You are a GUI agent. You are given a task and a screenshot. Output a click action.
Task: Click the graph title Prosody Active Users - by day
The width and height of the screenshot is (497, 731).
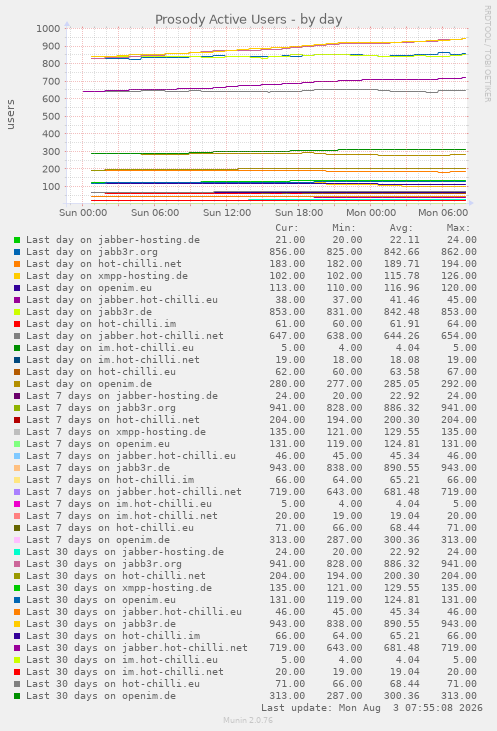[248, 20]
